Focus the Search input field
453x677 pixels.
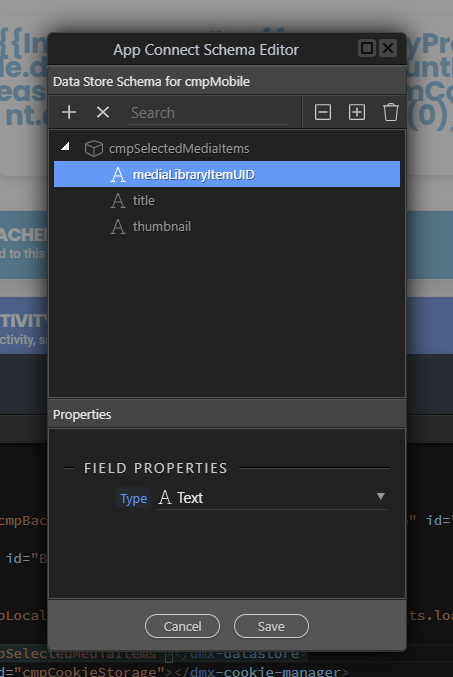click(x=209, y=113)
